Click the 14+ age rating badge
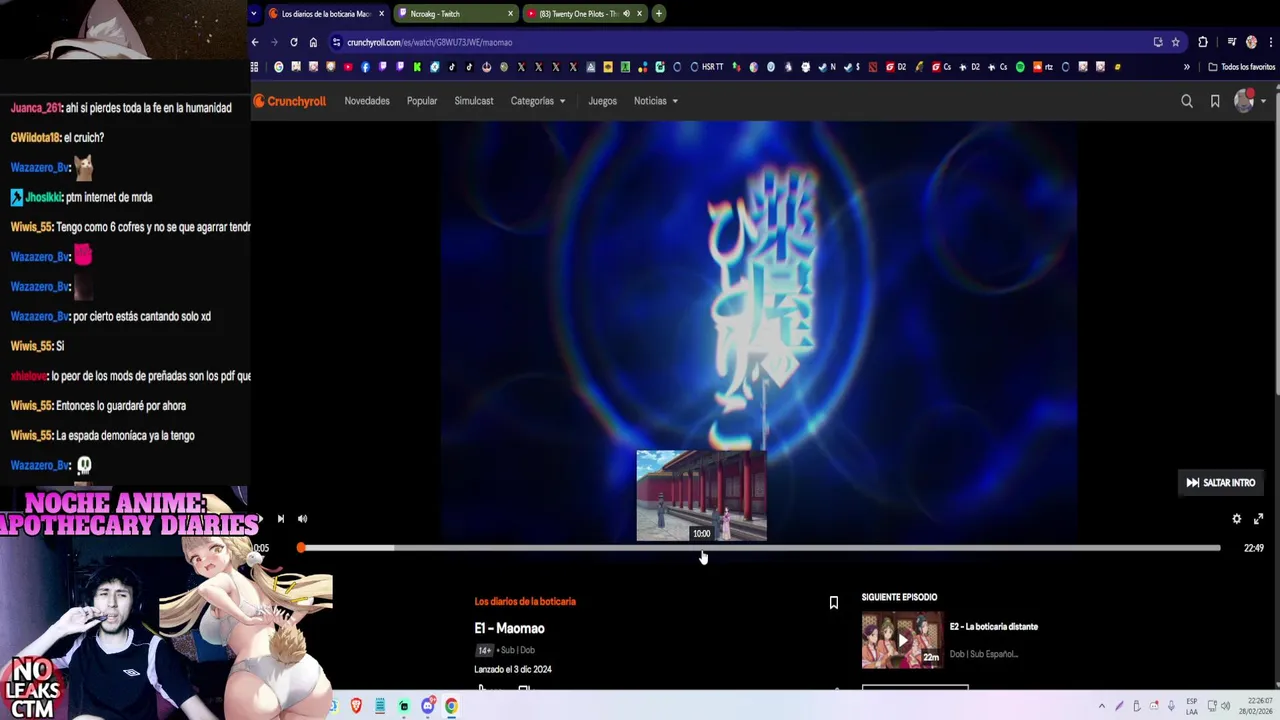The width and height of the screenshot is (1280, 720). 485,651
